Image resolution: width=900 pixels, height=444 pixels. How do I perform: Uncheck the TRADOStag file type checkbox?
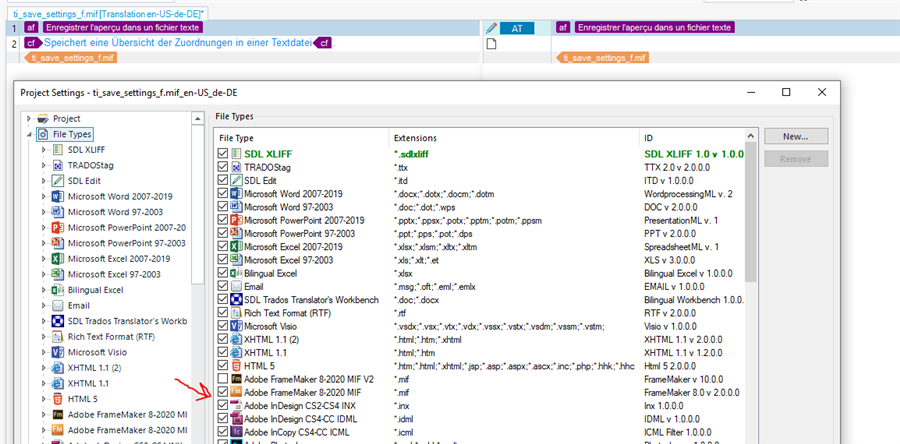click(x=223, y=168)
